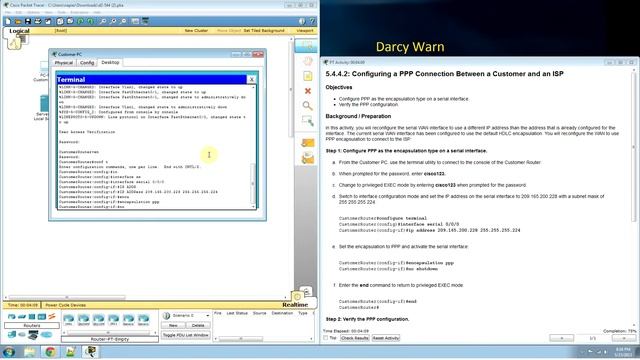Open the Scenario 0 dropdown
This screenshot has width=640, height=360.
(186, 316)
